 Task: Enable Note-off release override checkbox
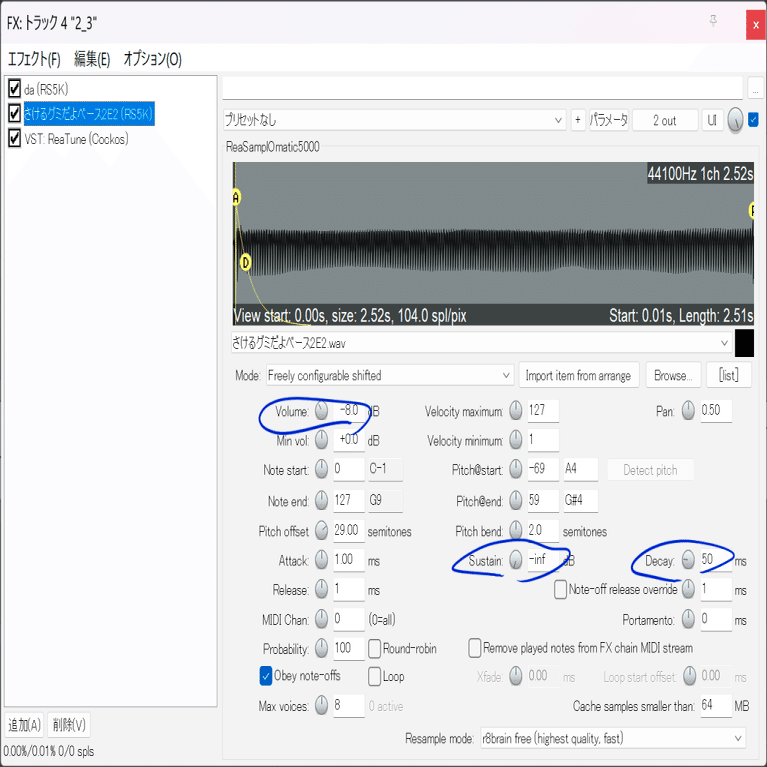(x=560, y=589)
